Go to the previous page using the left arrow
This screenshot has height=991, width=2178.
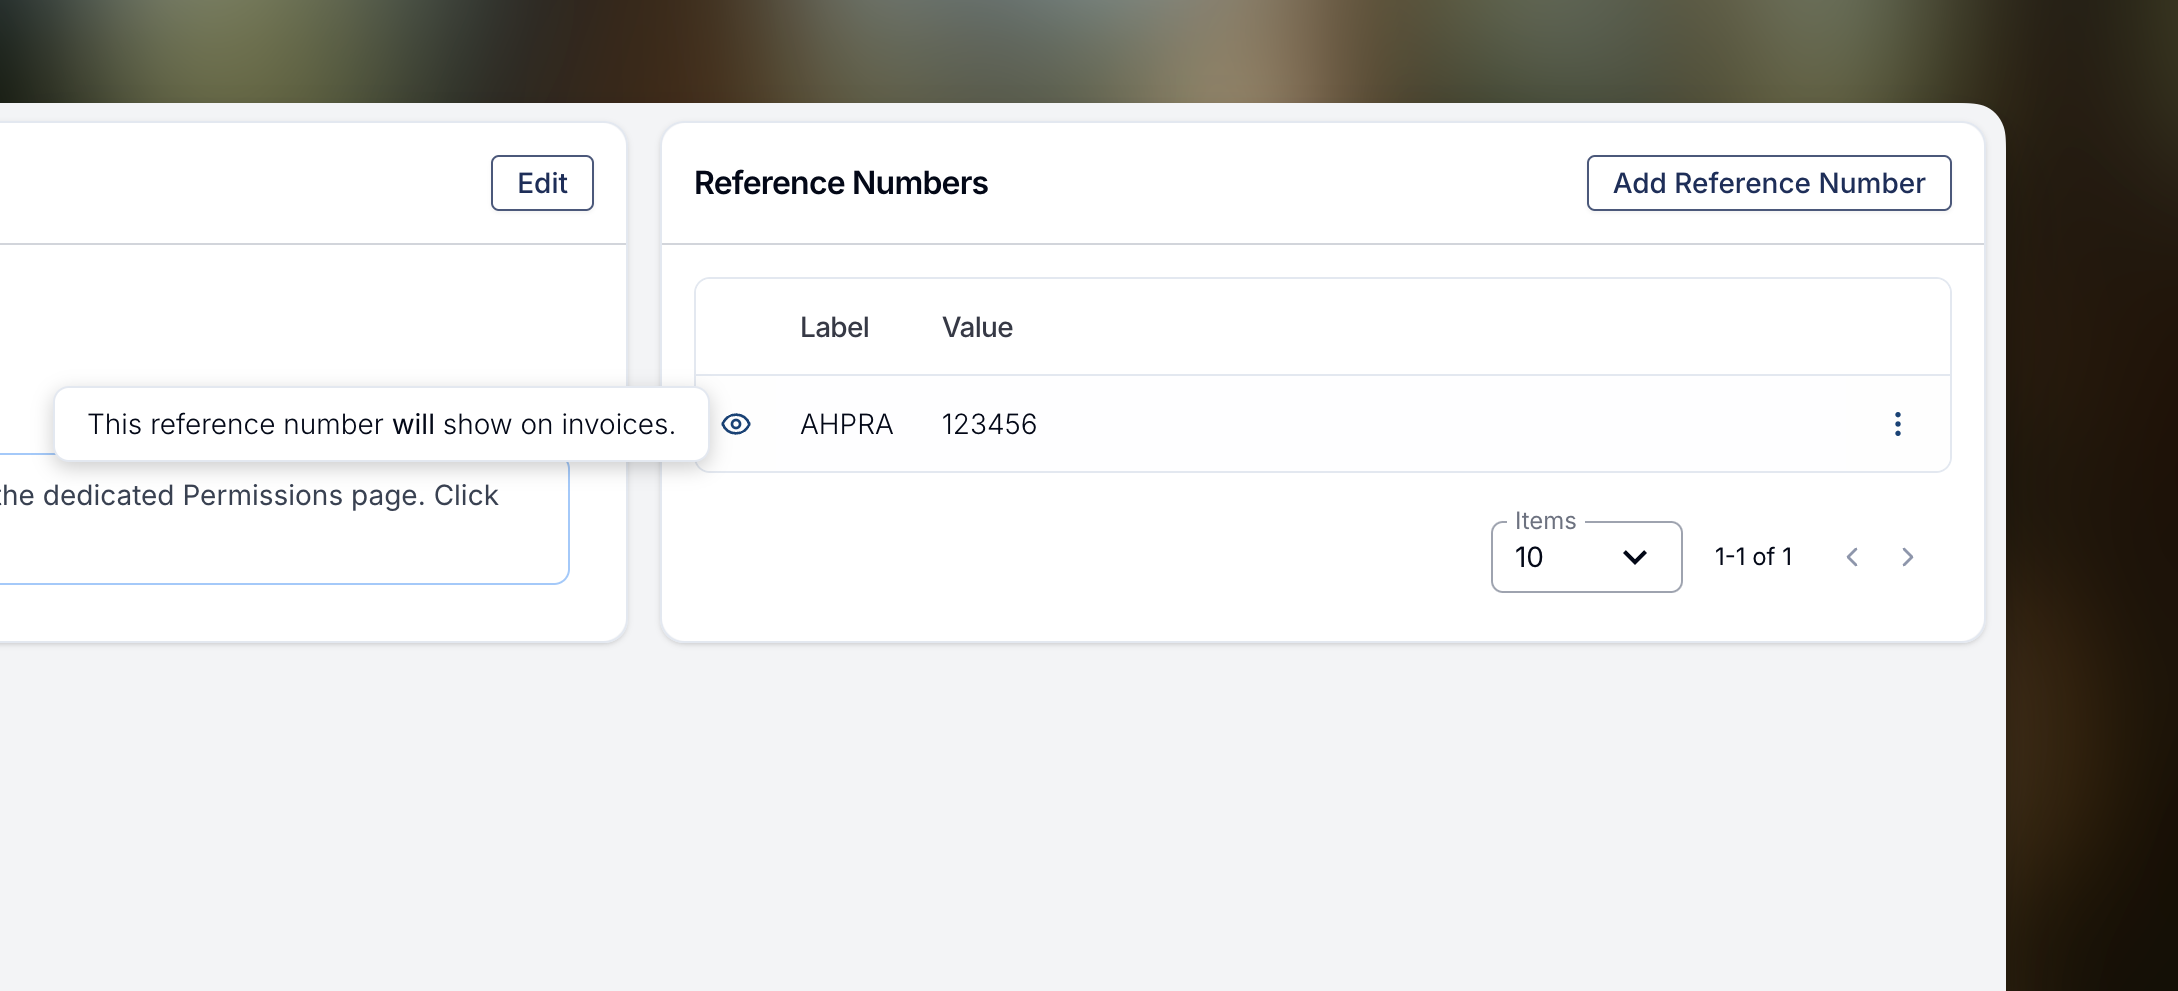[1853, 557]
